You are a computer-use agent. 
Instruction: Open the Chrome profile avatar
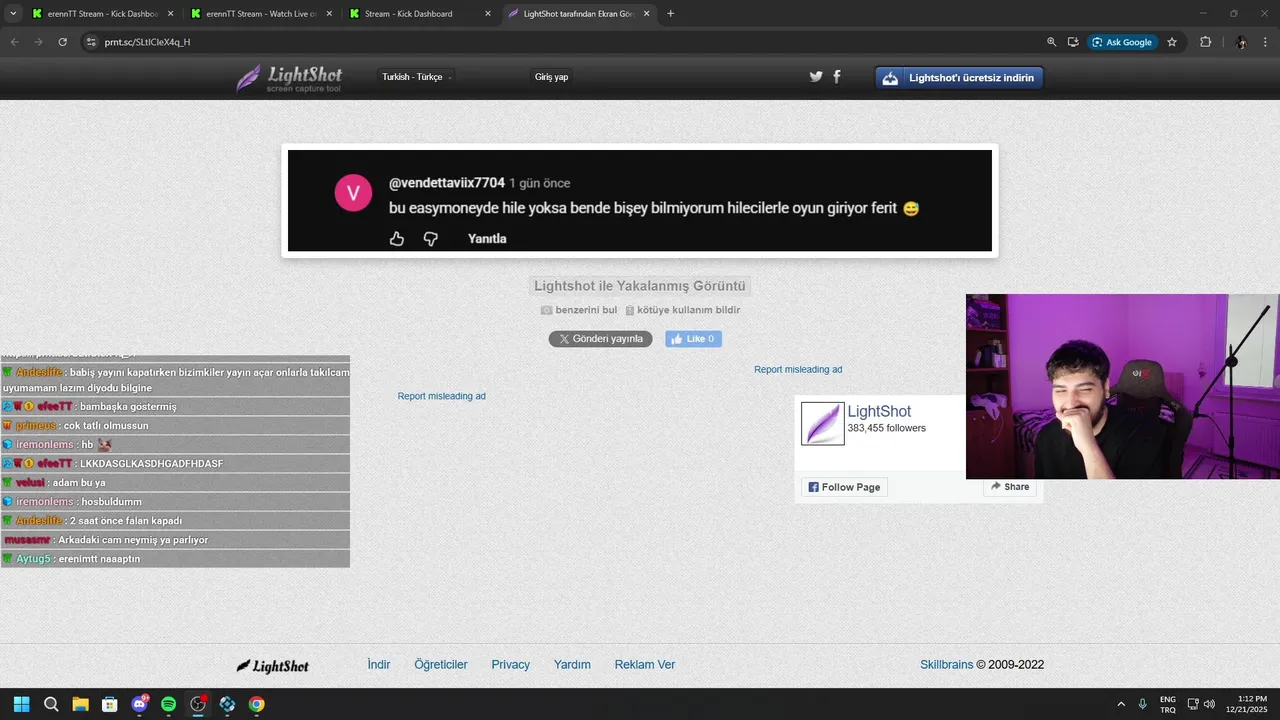[x=1241, y=42]
